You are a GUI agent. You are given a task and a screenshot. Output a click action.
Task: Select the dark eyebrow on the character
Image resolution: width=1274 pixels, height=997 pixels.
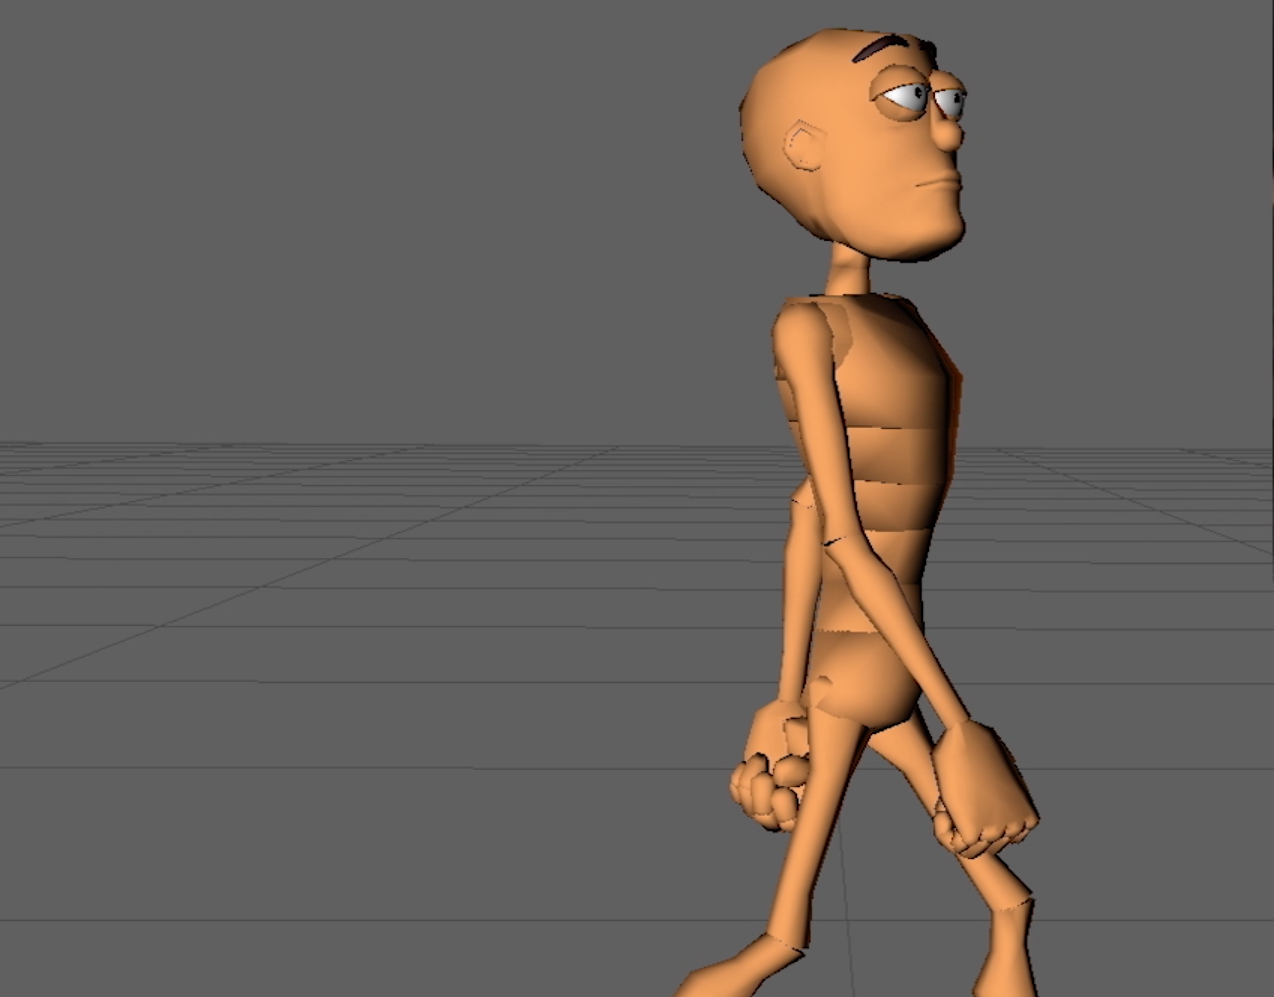pyautogui.click(x=881, y=46)
